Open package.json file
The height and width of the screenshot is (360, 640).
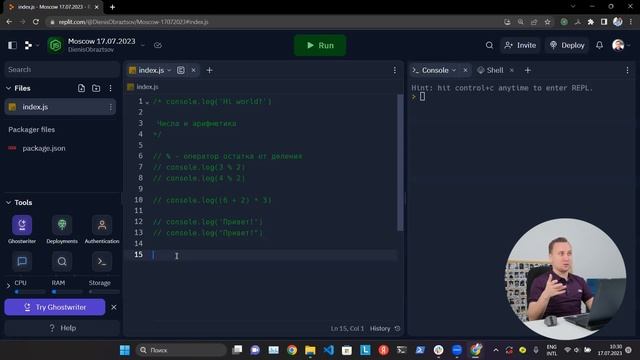(44, 148)
